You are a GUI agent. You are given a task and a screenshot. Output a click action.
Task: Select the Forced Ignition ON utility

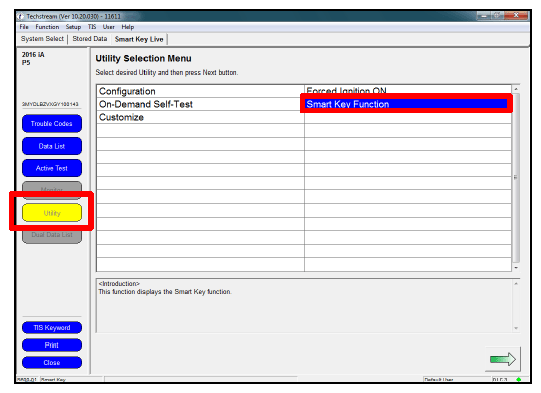tap(407, 90)
